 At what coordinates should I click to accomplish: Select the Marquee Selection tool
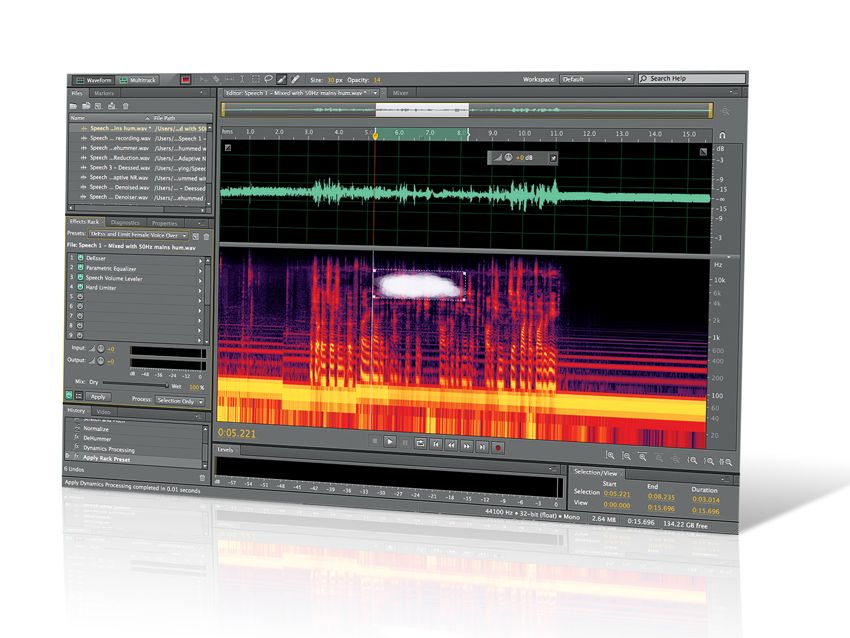tap(255, 79)
